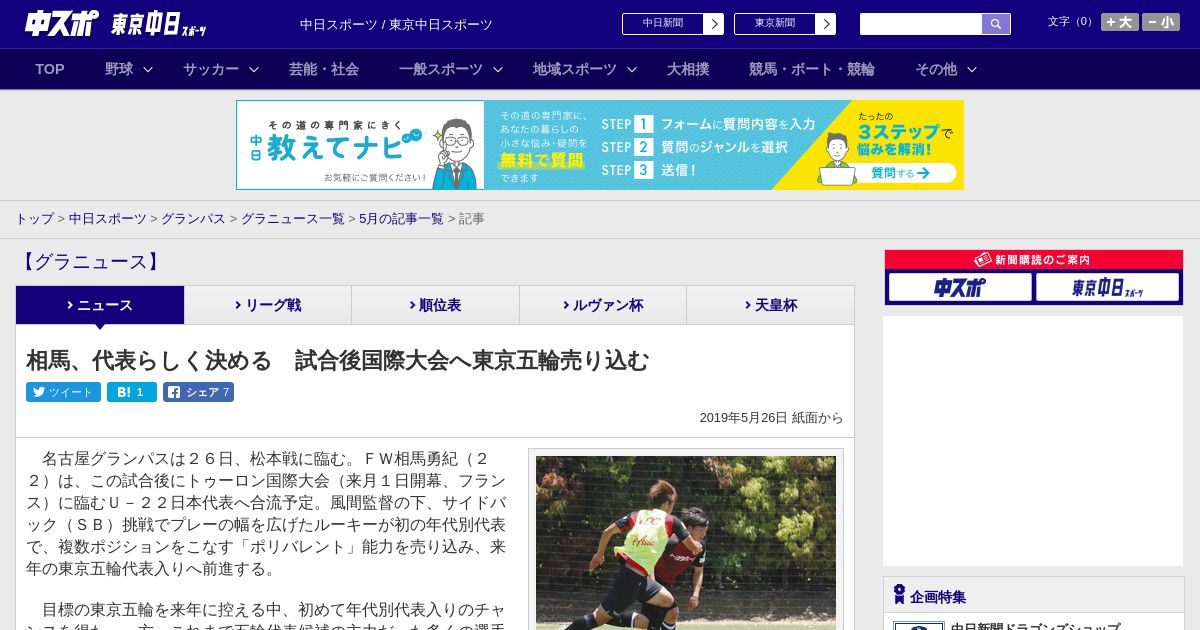Click the arrow beside 東京新聞
Viewport: 1200px width, 630px height.
point(826,24)
